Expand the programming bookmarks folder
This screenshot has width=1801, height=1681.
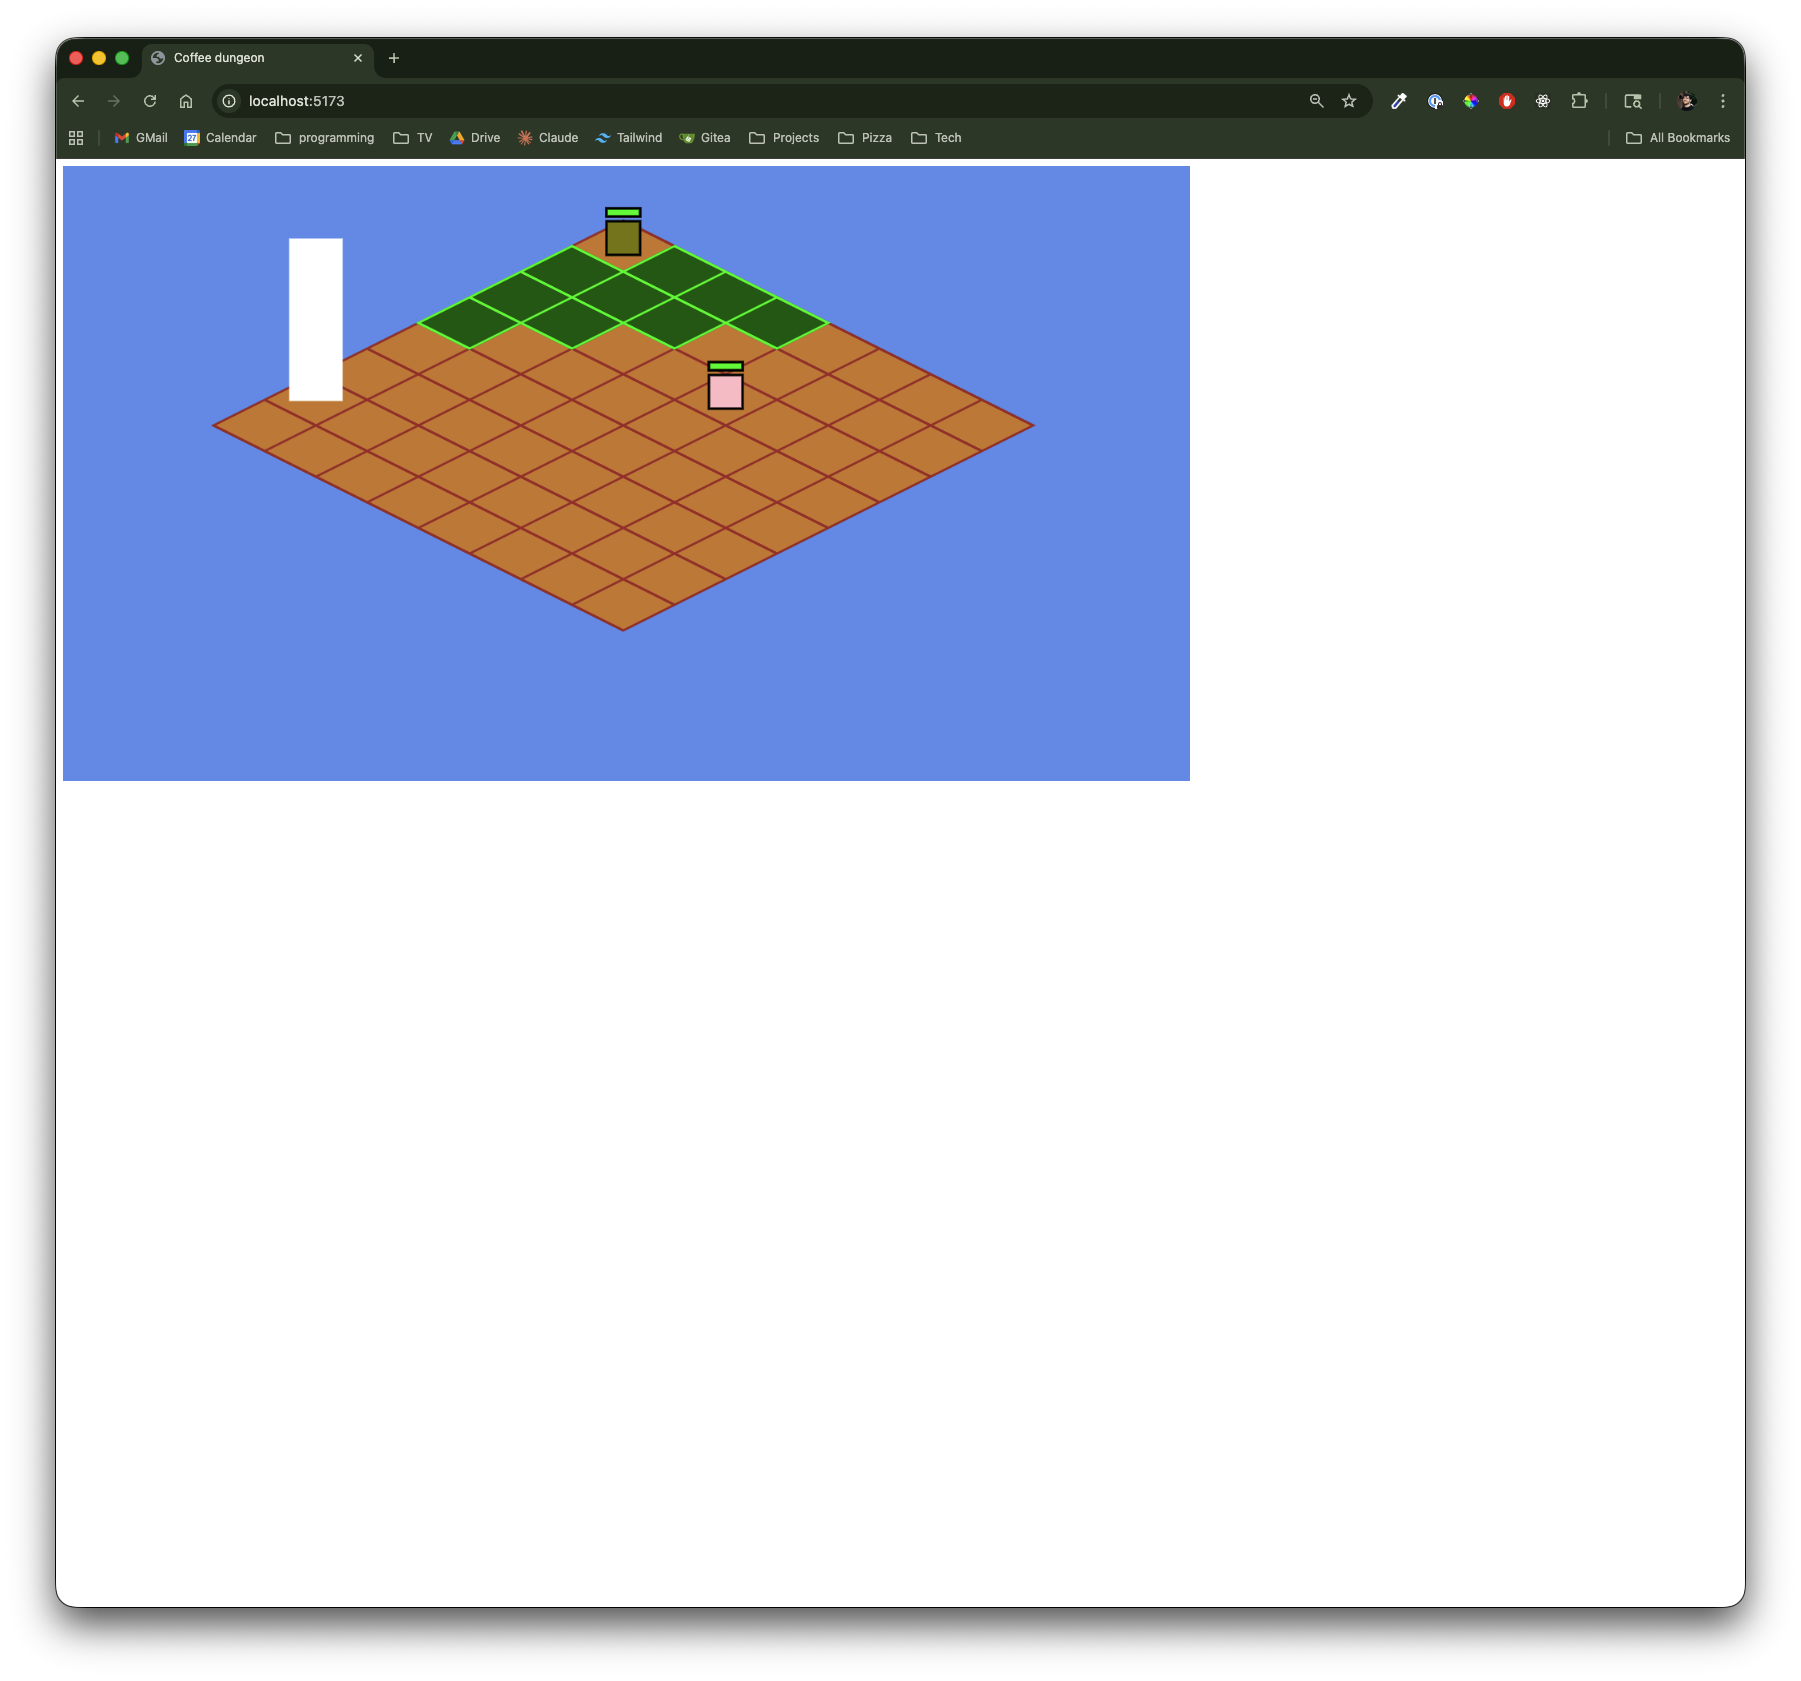[325, 138]
